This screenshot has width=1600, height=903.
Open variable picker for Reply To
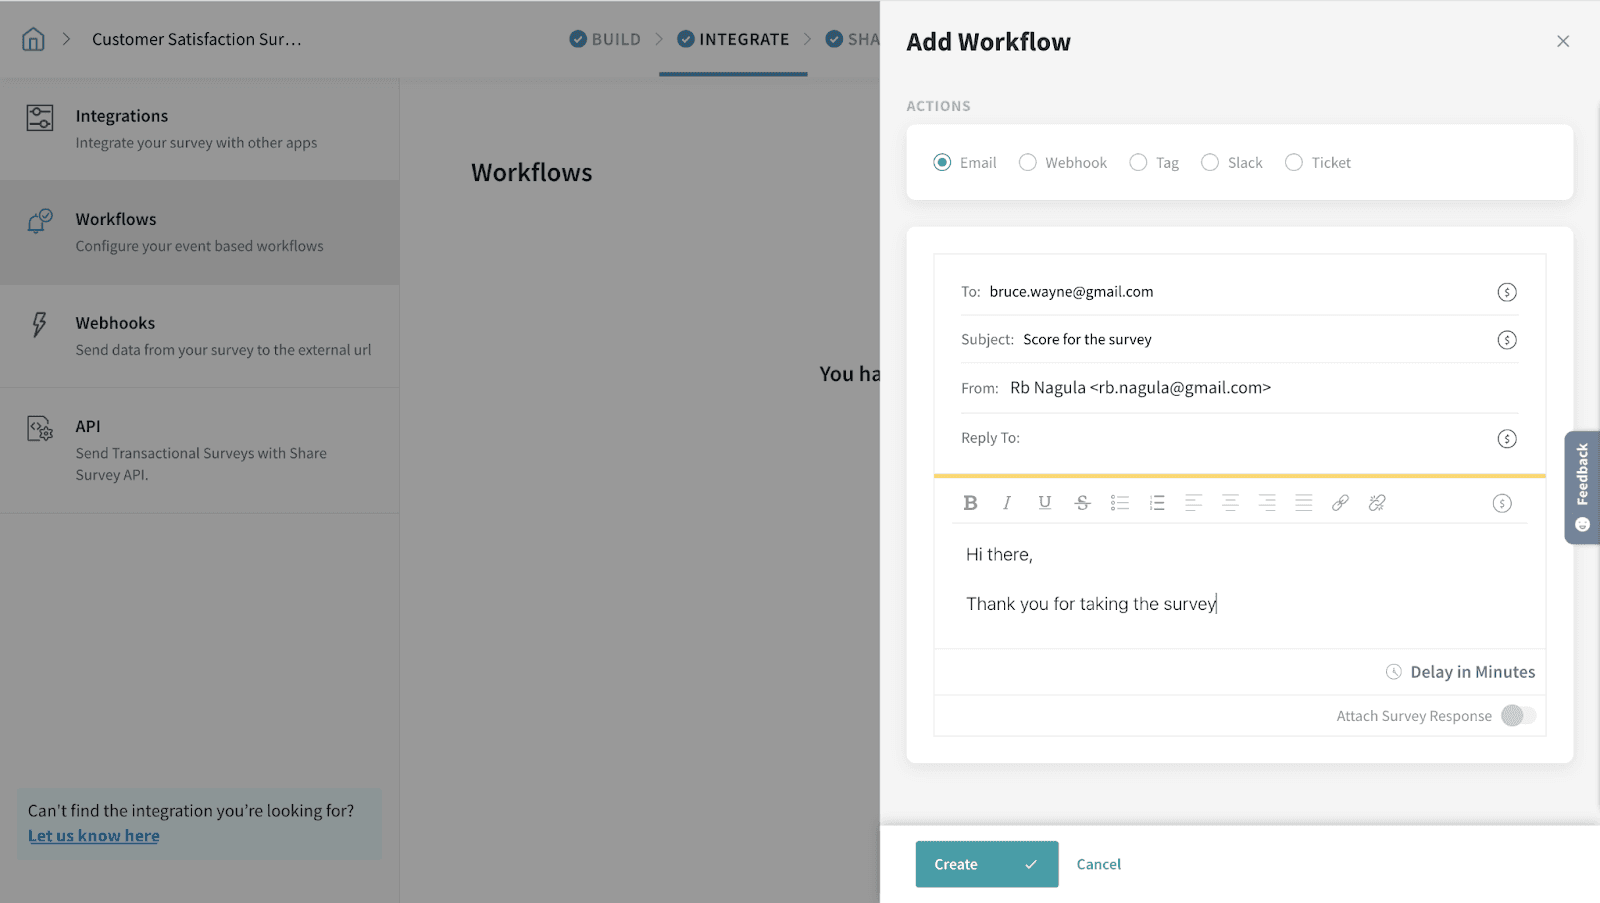pos(1507,439)
